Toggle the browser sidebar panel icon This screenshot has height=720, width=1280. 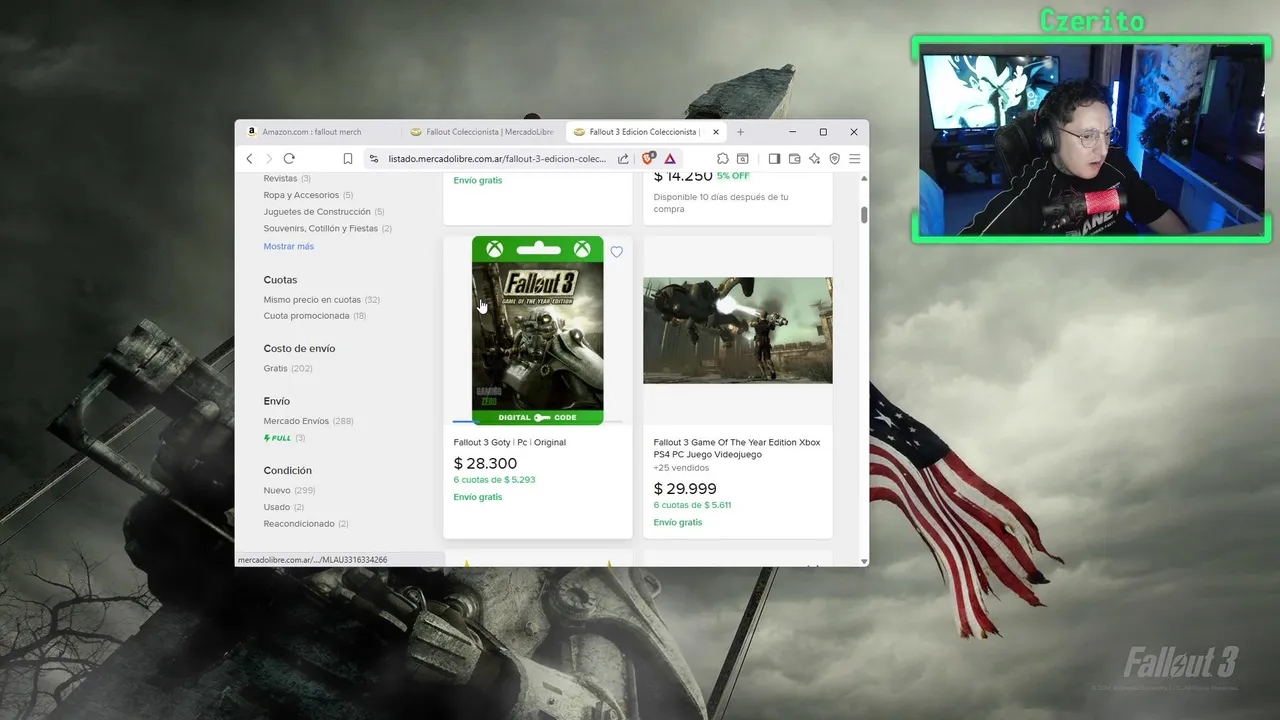coord(774,158)
